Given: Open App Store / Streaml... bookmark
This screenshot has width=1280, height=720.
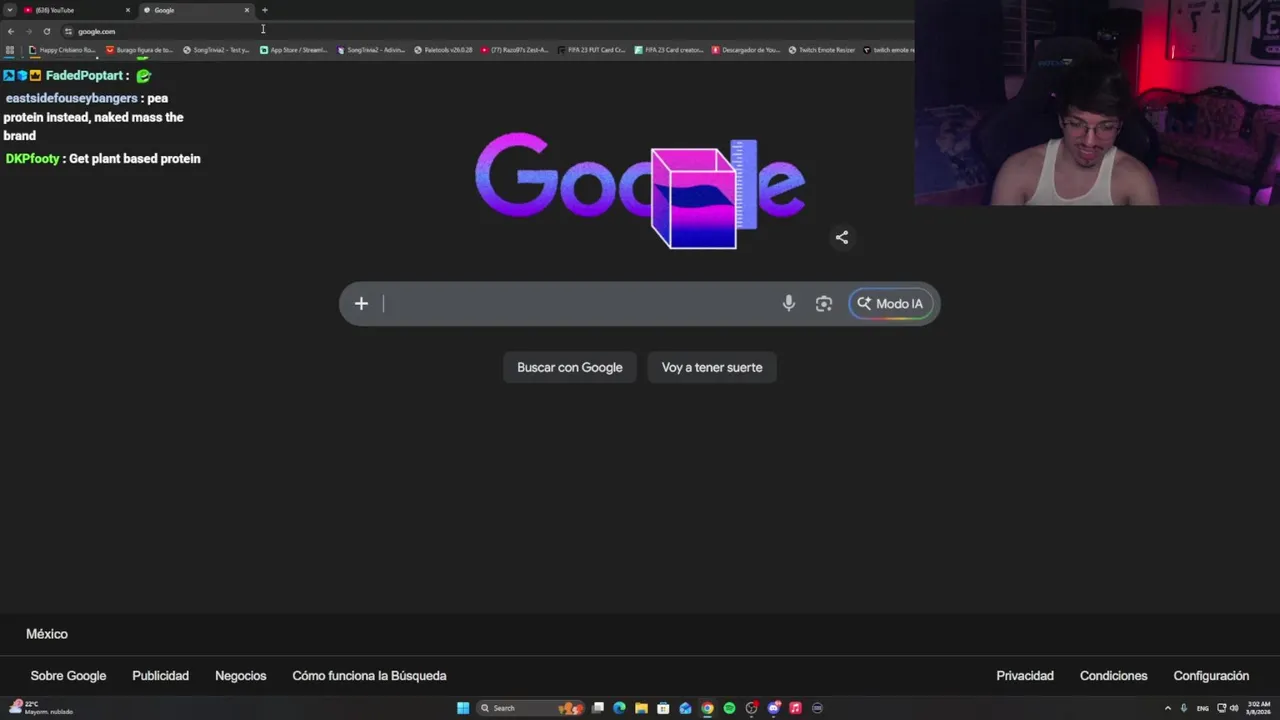Looking at the screenshot, I should tap(294, 50).
